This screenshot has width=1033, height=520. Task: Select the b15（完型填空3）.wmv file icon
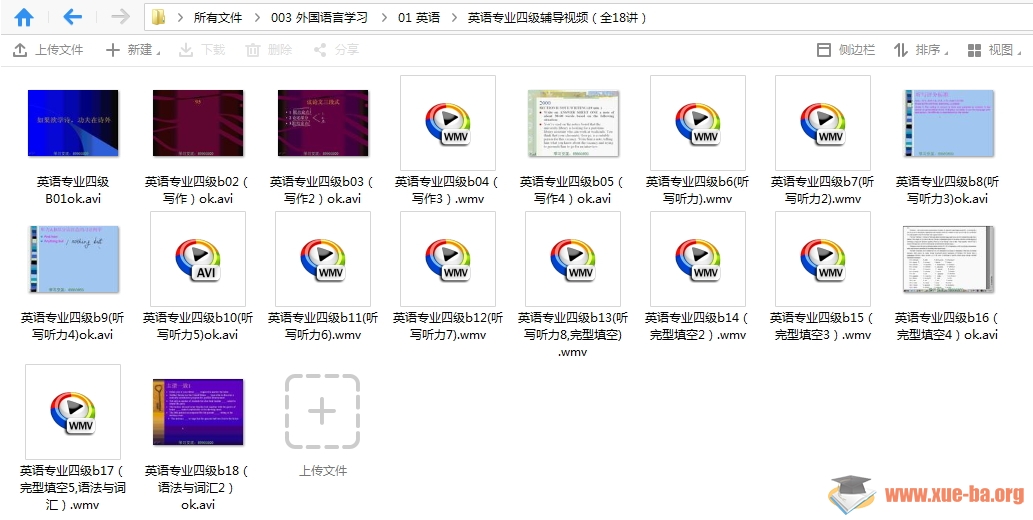(x=823, y=259)
